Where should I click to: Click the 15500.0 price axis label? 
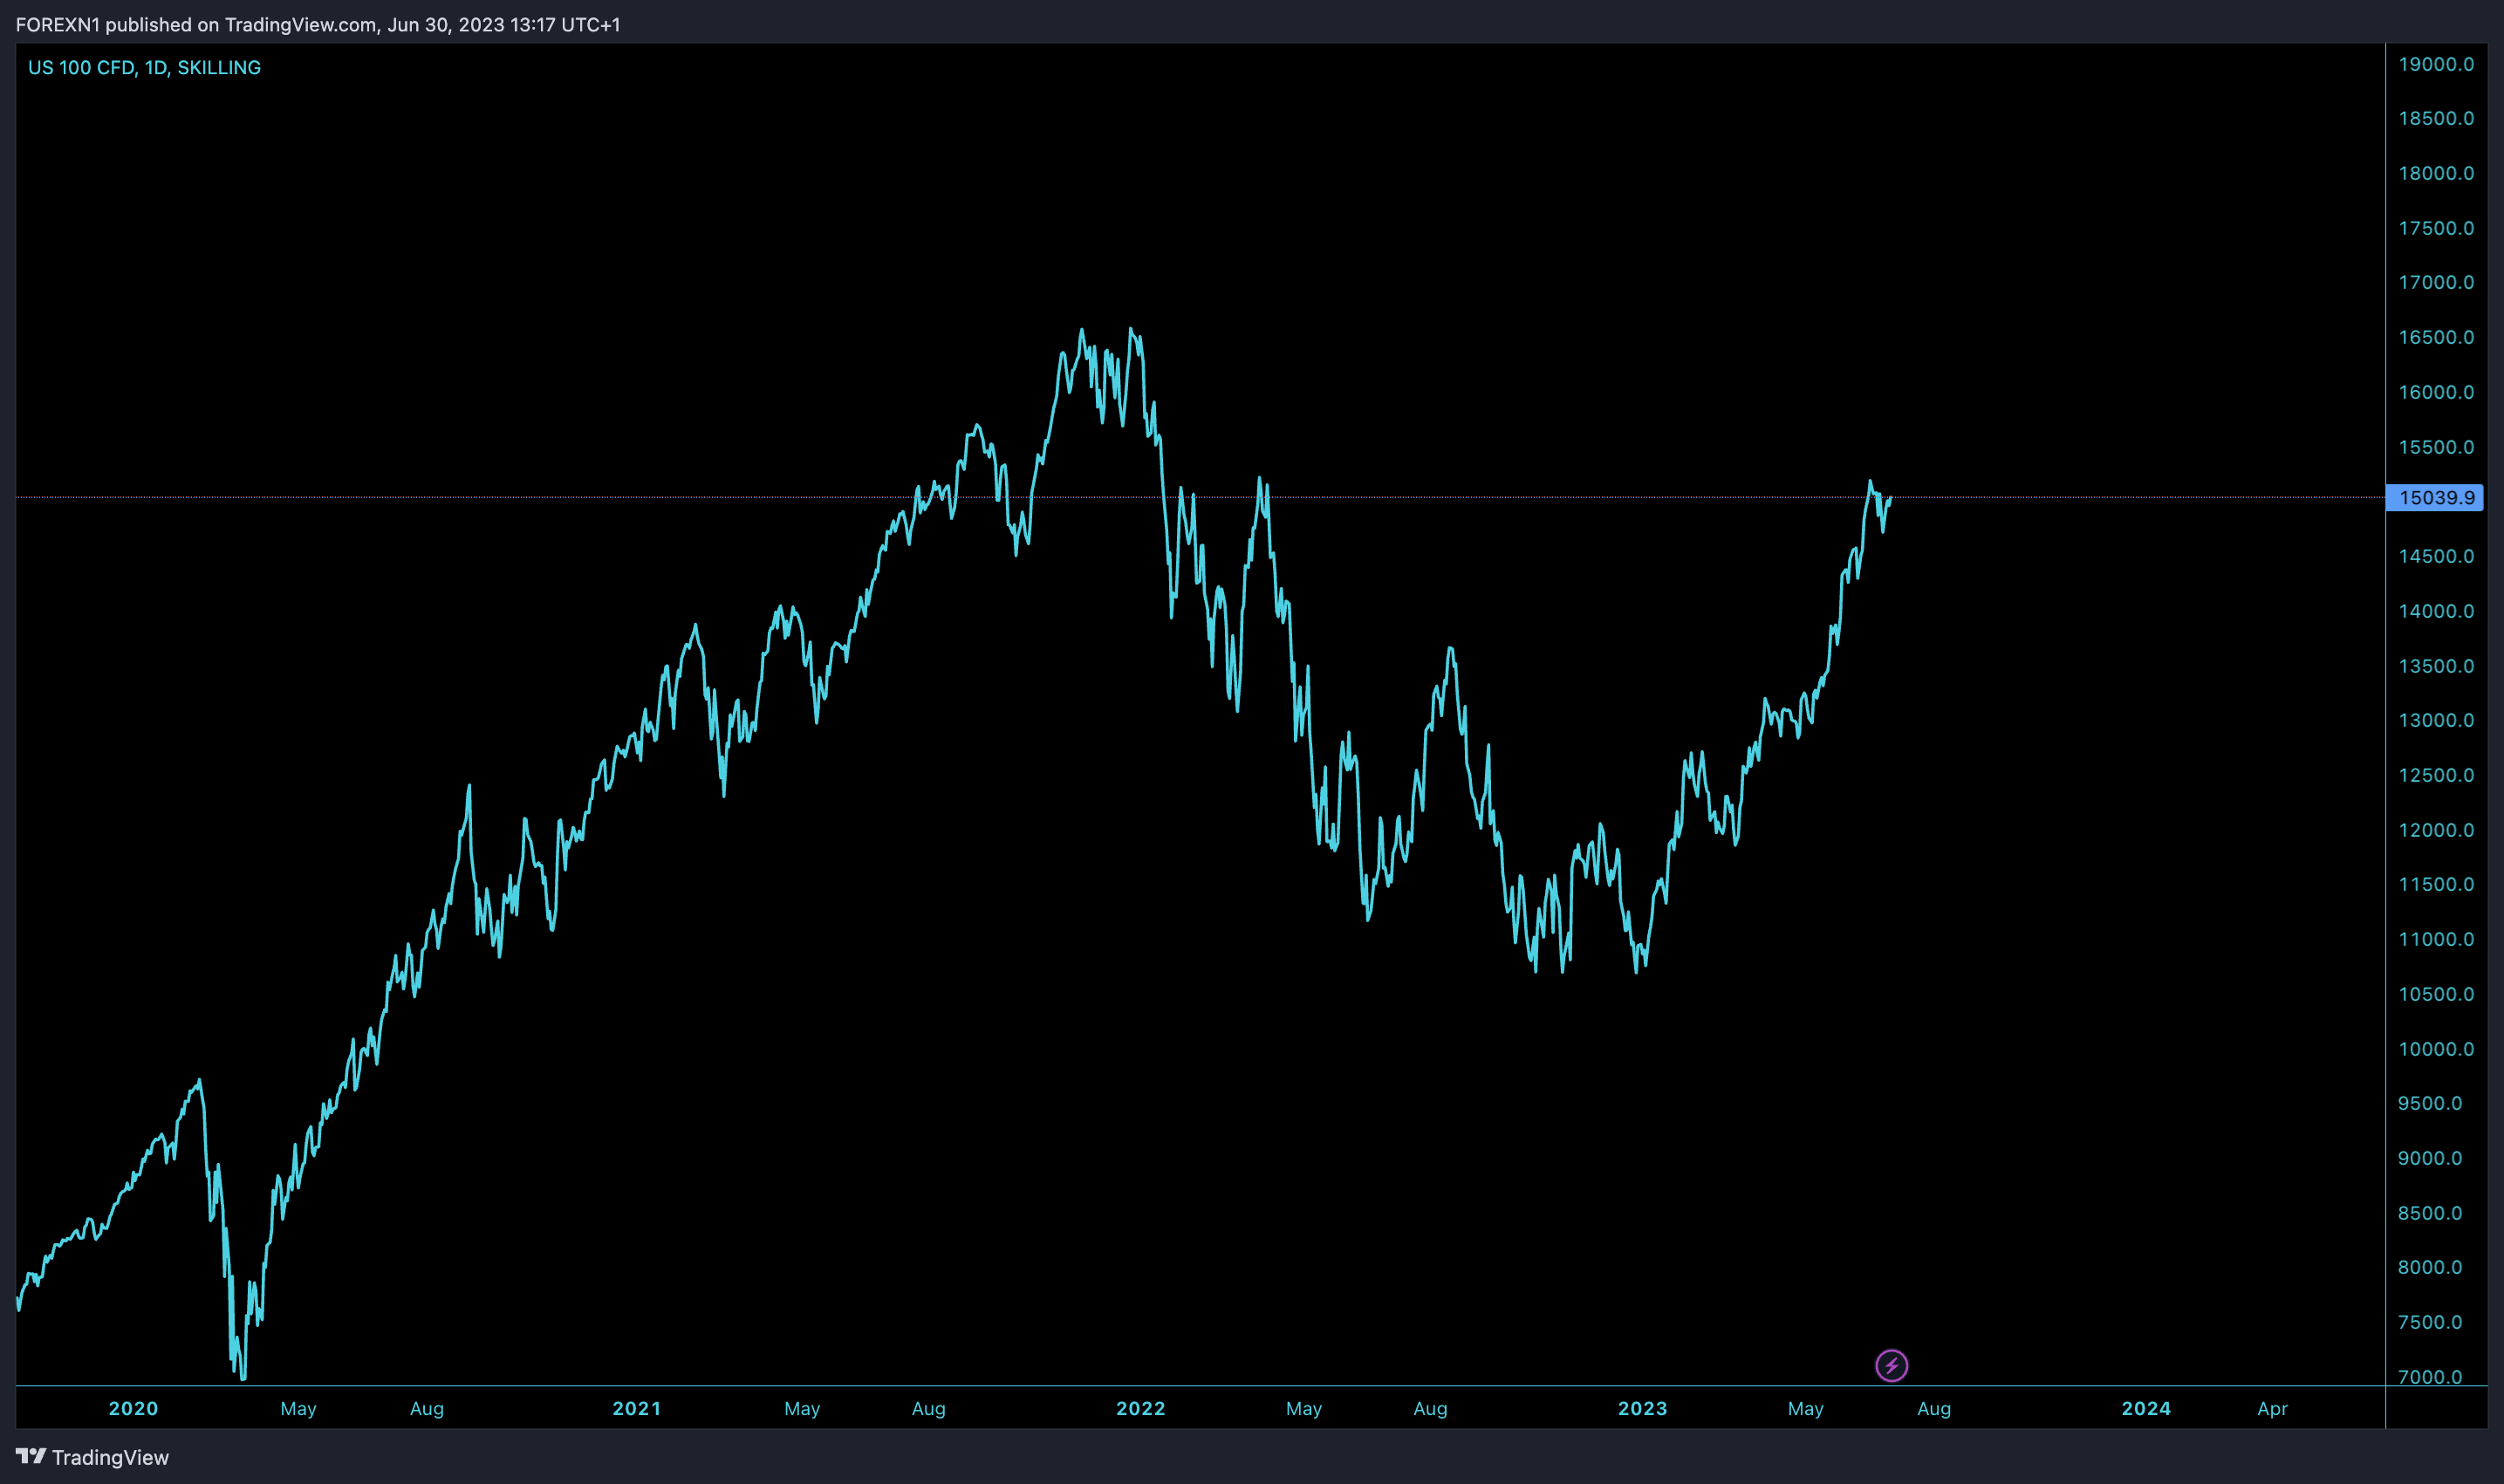pos(2436,447)
